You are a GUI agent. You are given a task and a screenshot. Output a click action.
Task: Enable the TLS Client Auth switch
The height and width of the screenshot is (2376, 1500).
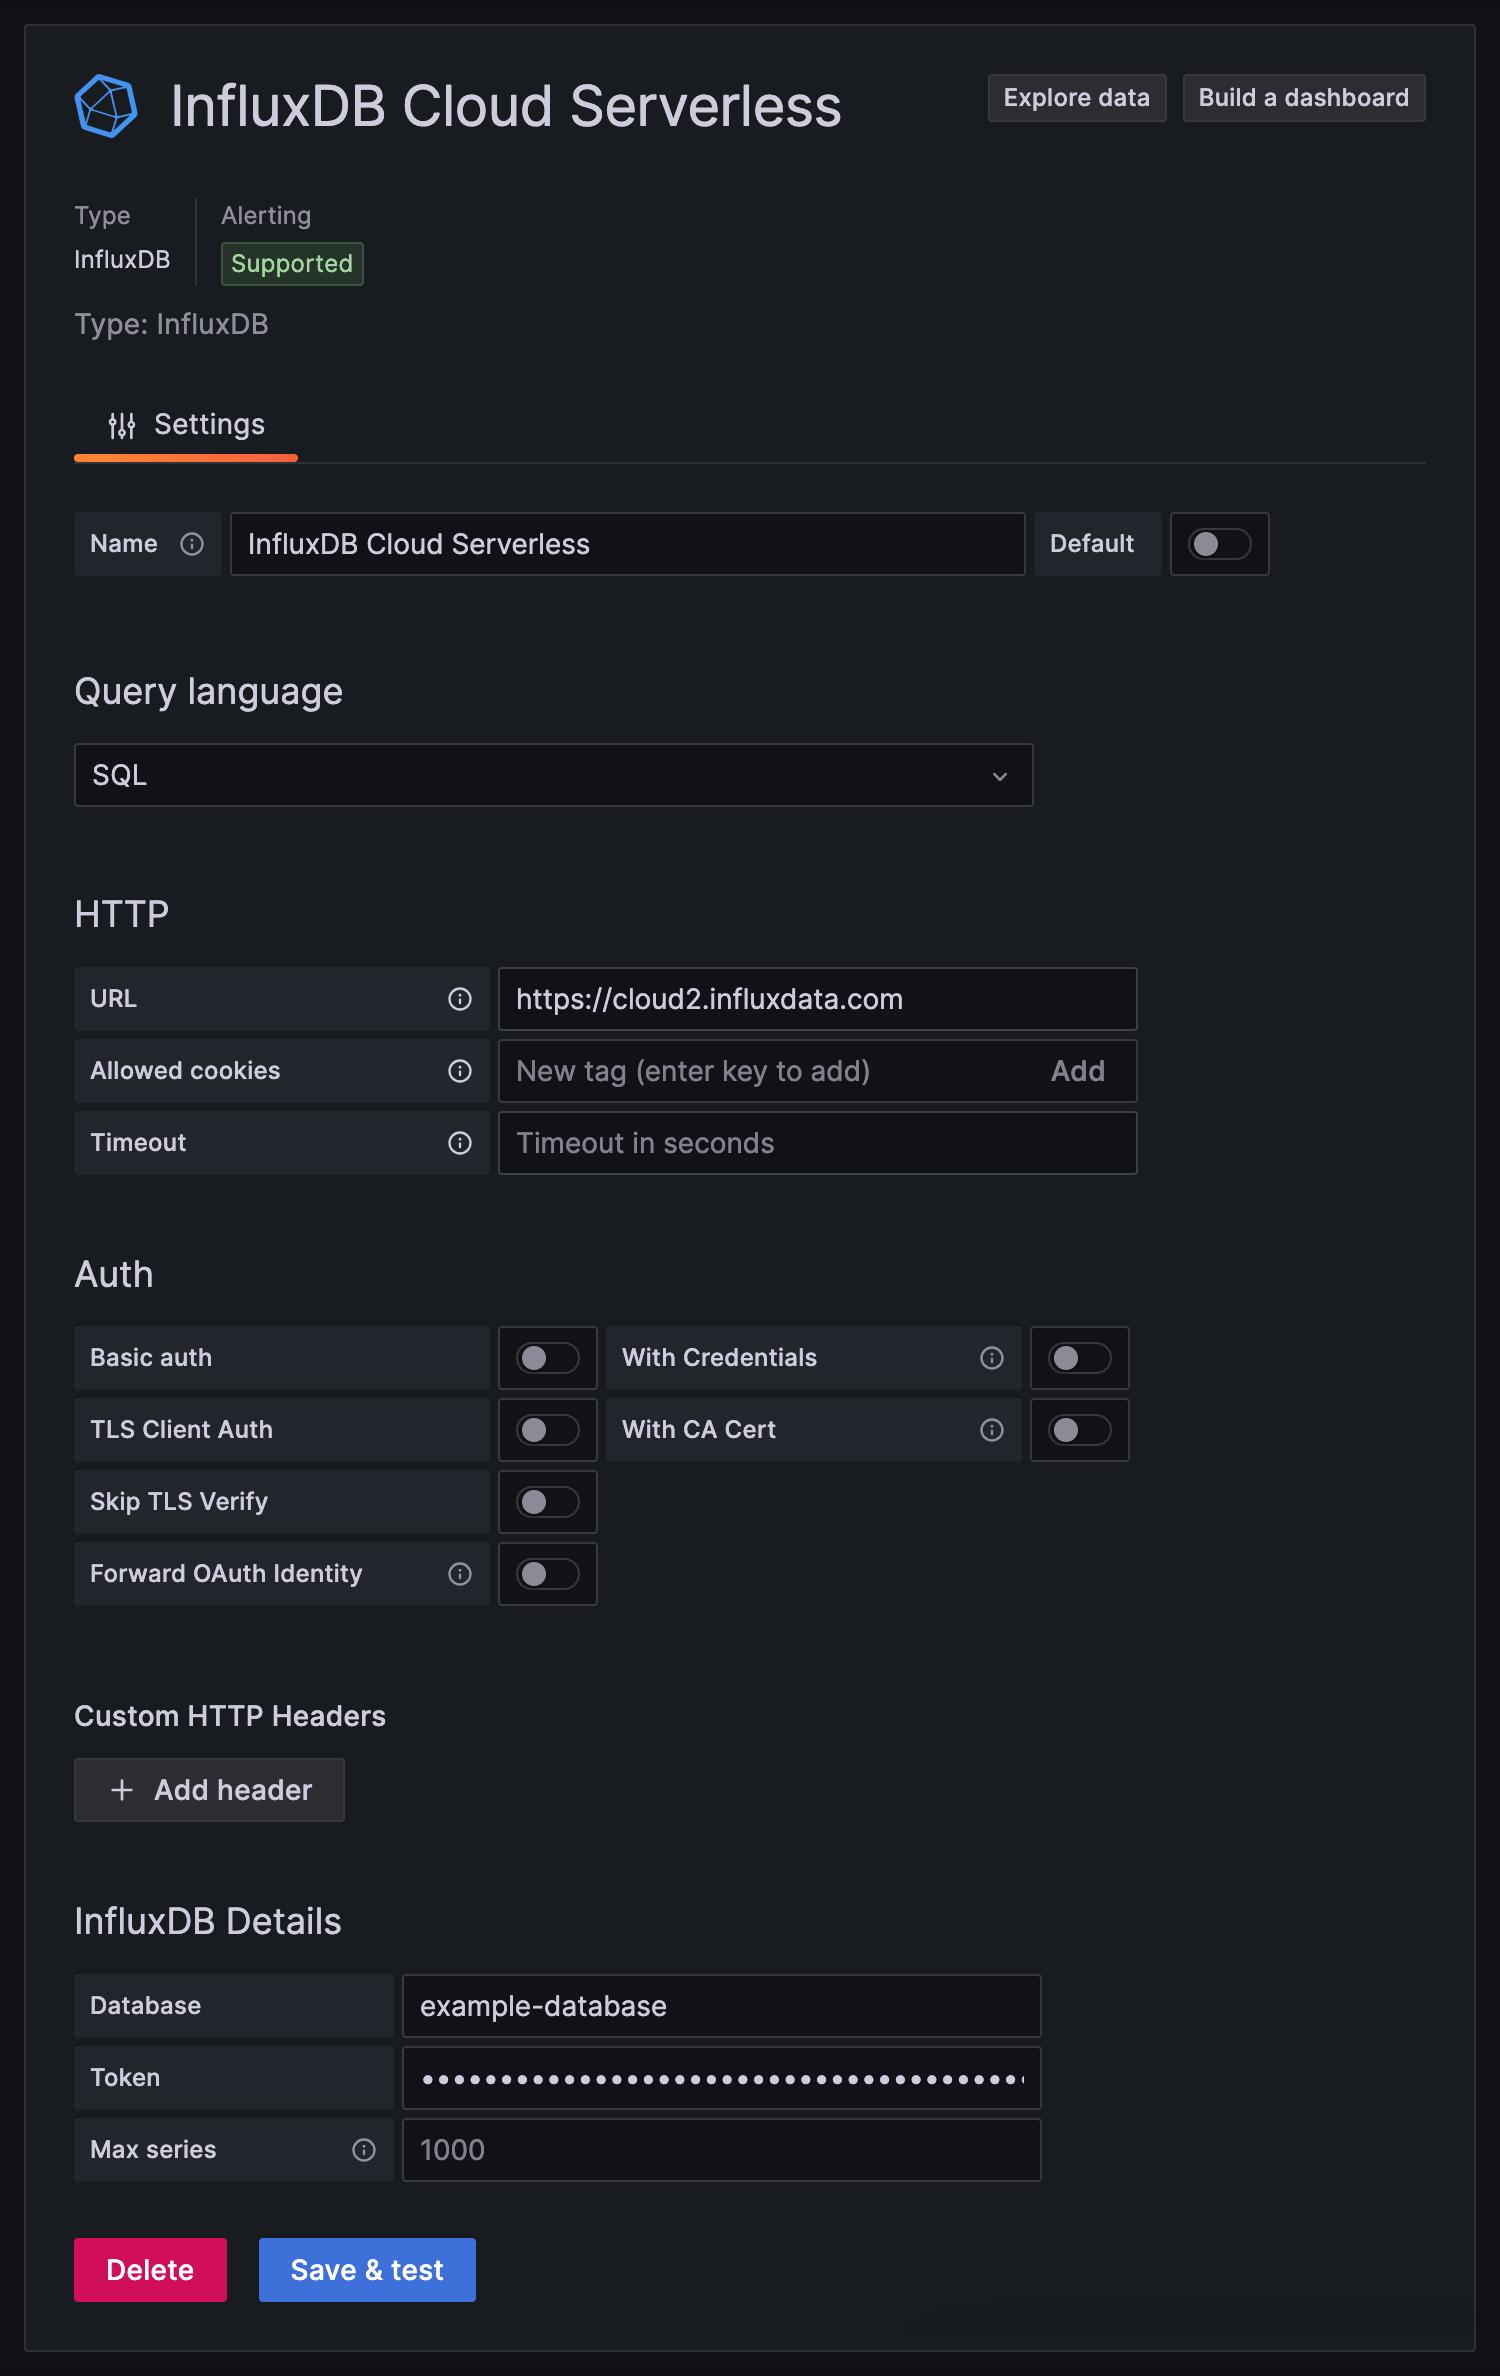click(547, 1430)
